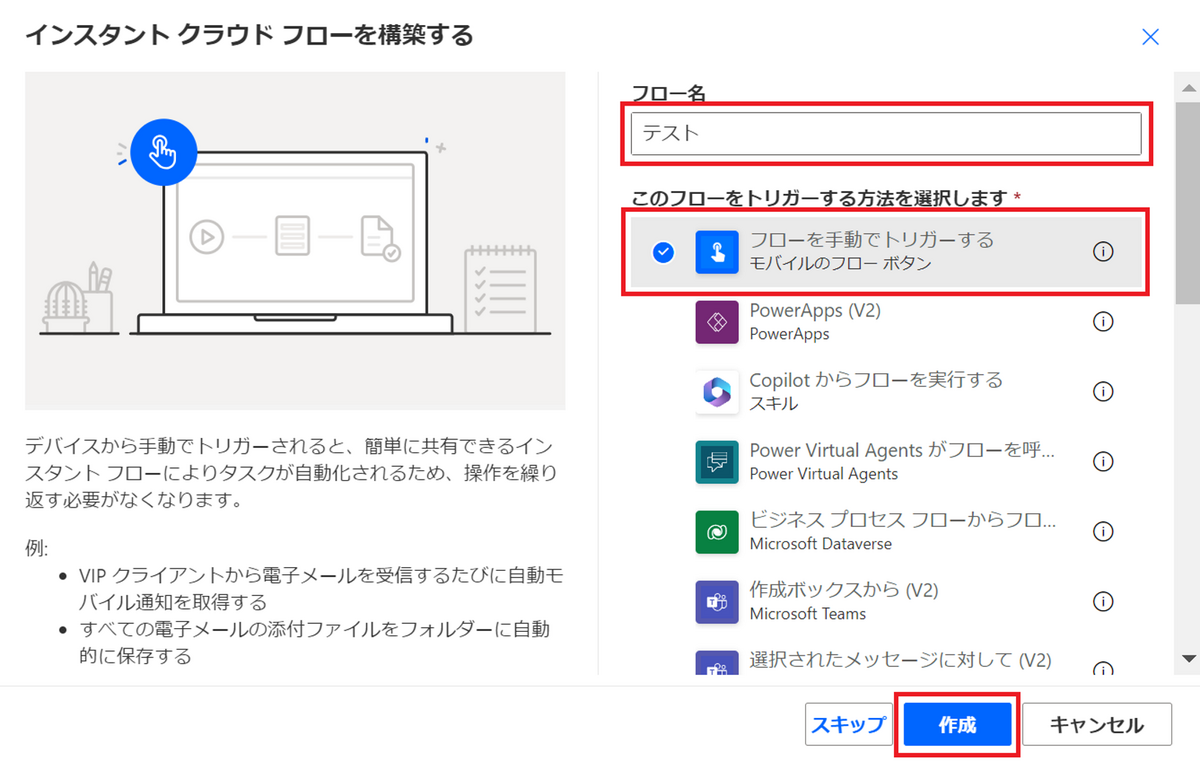Viewport: 1200px width, 761px height.
Task: Show info for Copilot からフローを実行する
Action: tap(1103, 392)
